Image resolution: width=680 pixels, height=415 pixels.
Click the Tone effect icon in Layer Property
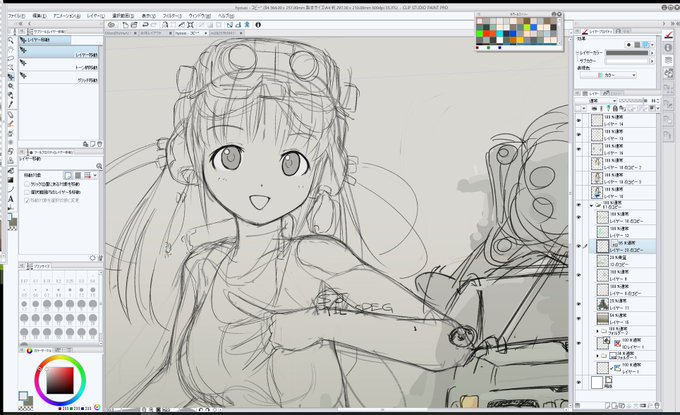pos(637,45)
